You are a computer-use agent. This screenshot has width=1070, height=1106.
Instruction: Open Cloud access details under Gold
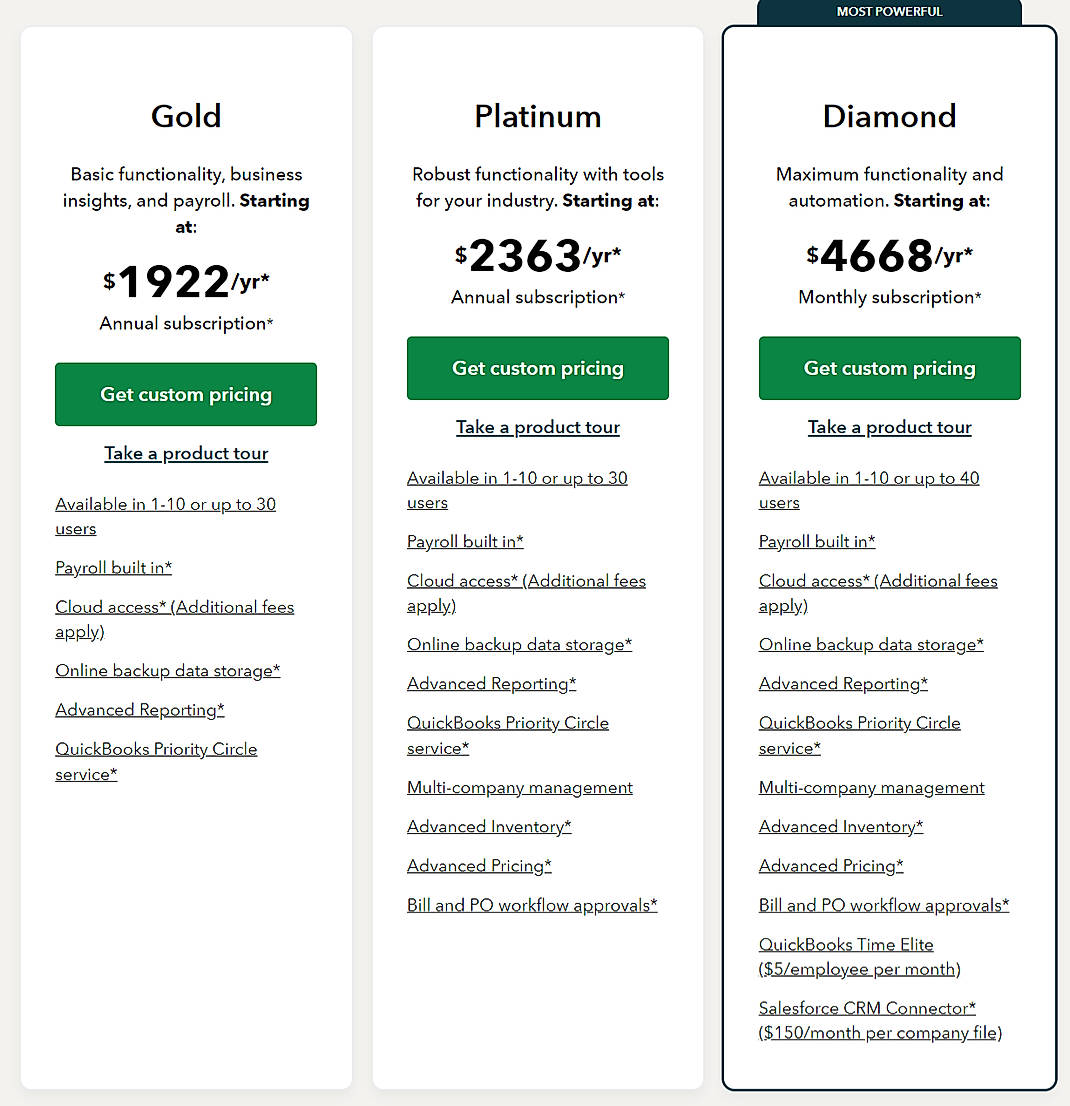[x=174, y=607]
